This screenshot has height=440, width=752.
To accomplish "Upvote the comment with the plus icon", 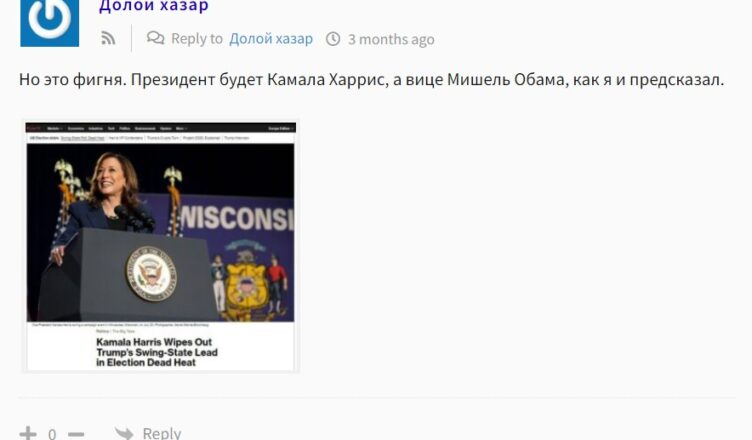I will click(x=28, y=433).
